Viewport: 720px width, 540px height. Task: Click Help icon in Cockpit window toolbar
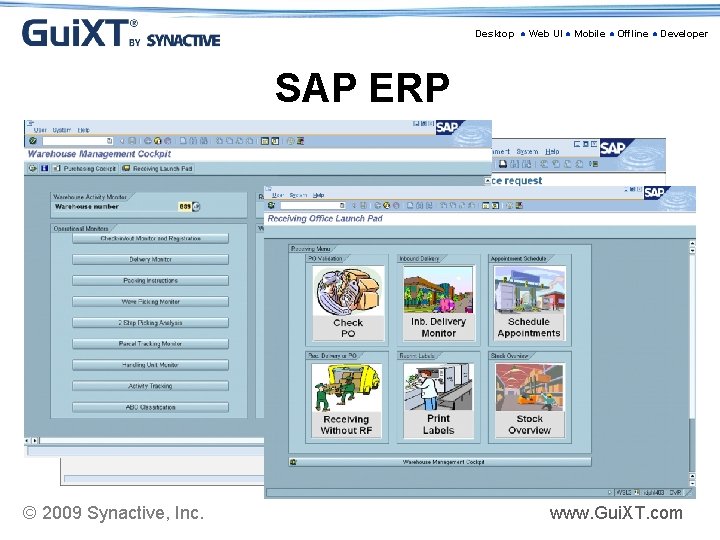(x=291, y=141)
